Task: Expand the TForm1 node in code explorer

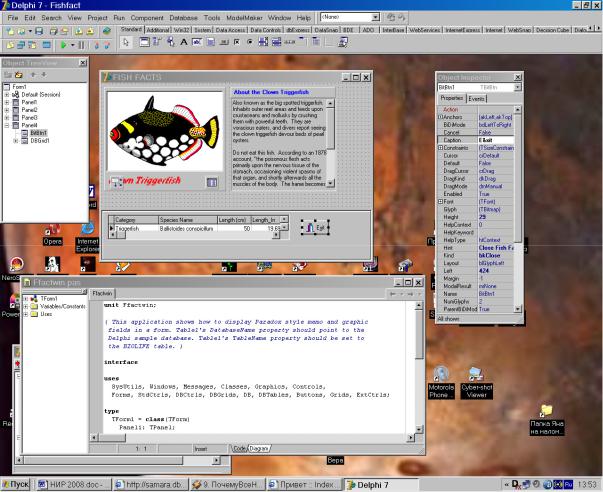Action: 26,299
